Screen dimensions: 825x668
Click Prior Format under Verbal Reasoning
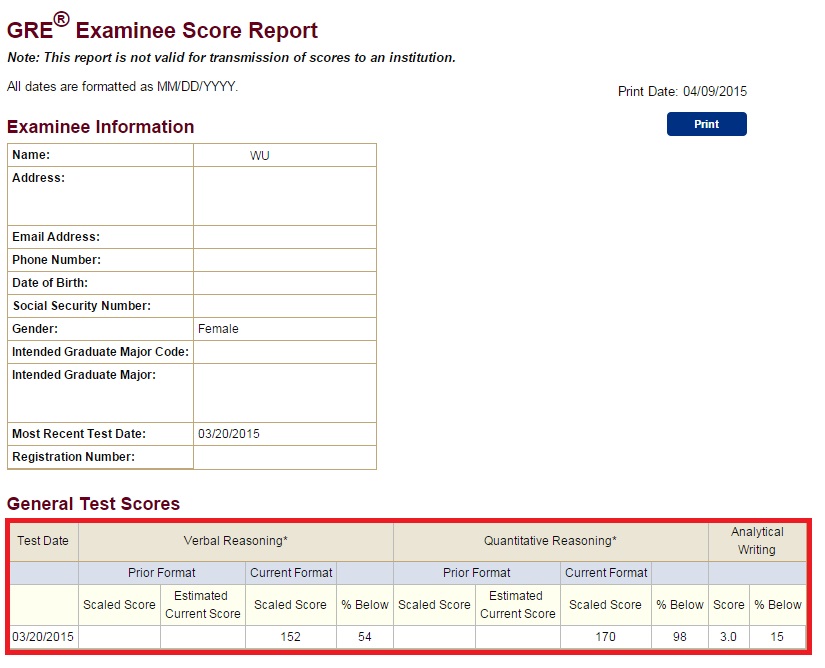(x=162, y=573)
